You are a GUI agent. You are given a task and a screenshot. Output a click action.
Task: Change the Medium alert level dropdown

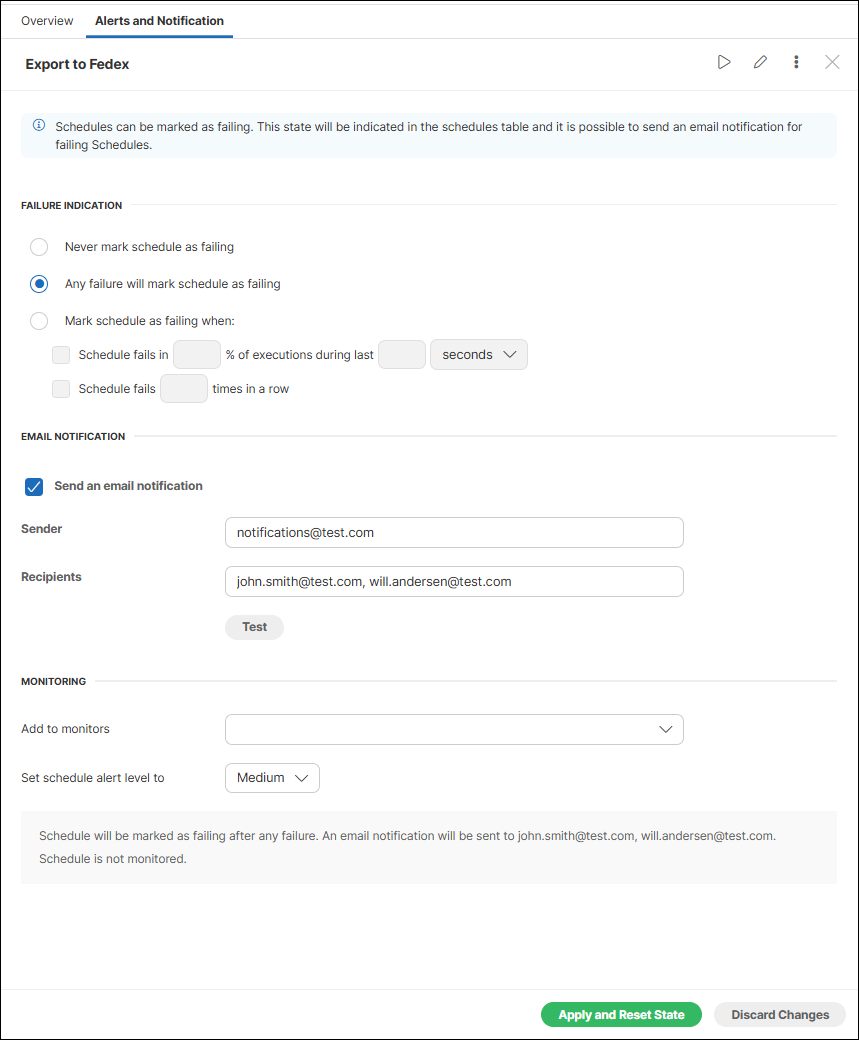click(x=271, y=777)
